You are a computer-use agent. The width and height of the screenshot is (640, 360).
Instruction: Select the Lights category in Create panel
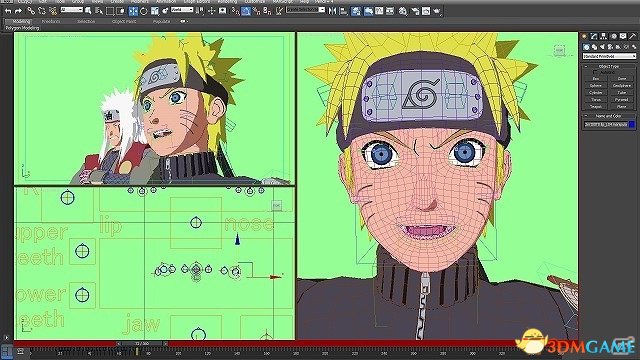(x=602, y=47)
